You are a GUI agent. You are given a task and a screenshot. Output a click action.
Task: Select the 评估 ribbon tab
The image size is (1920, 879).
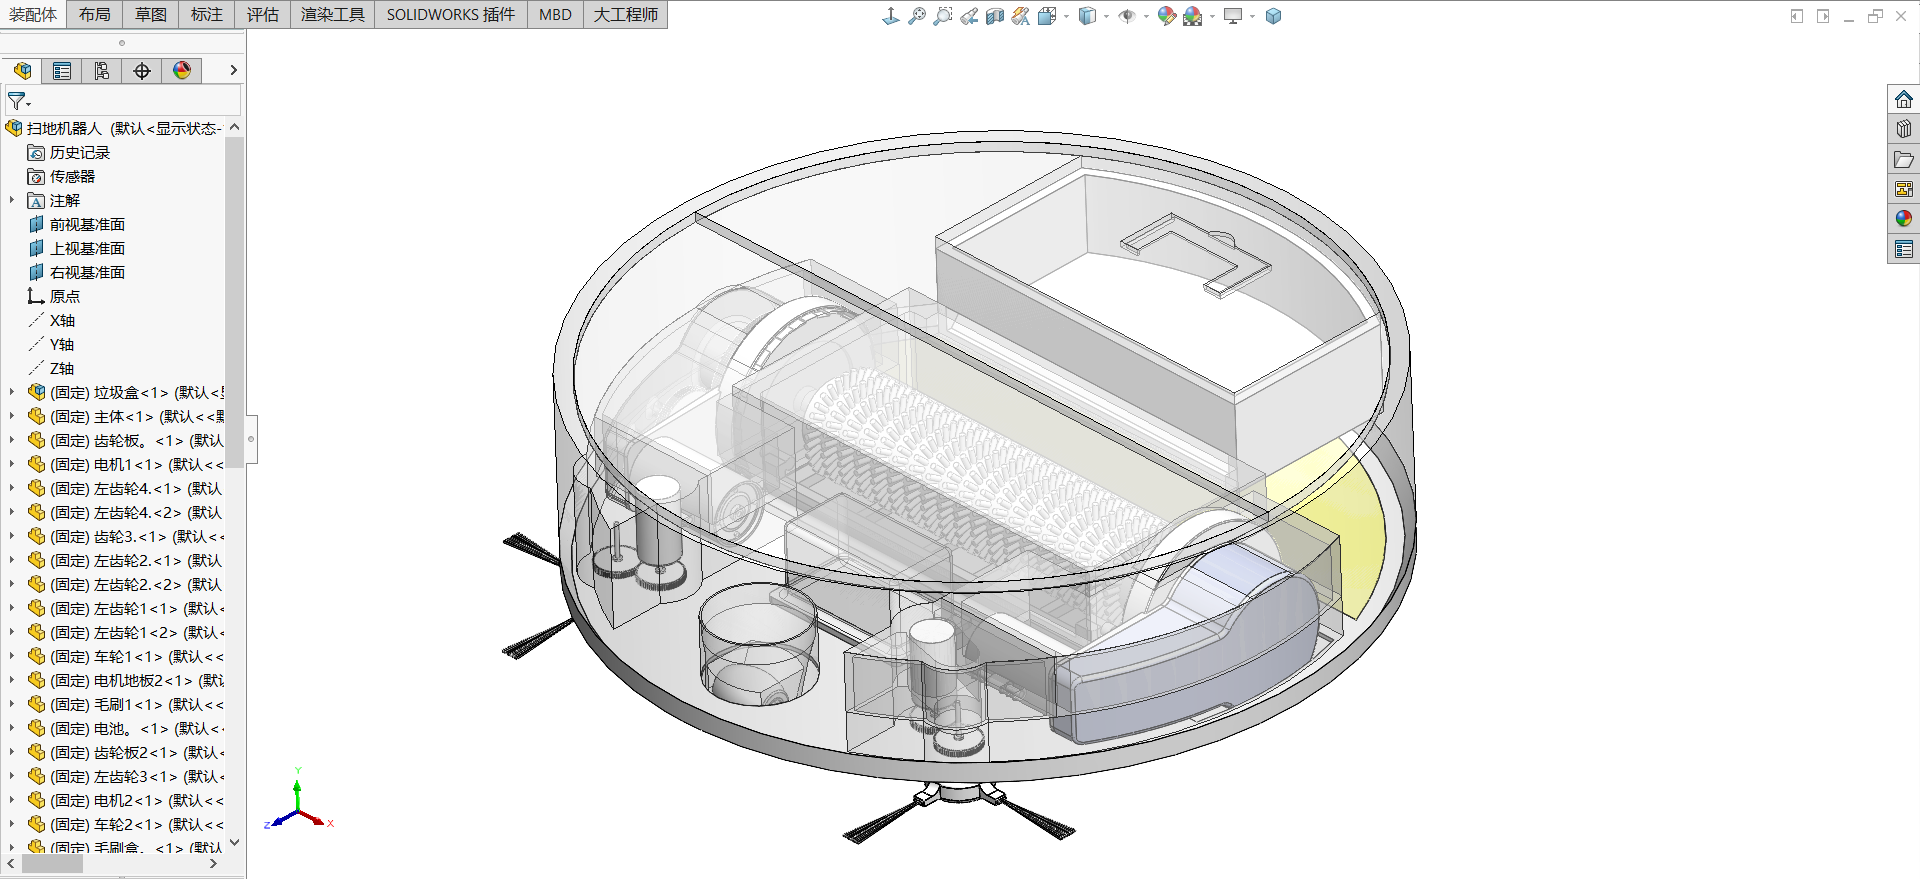point(263,14)
